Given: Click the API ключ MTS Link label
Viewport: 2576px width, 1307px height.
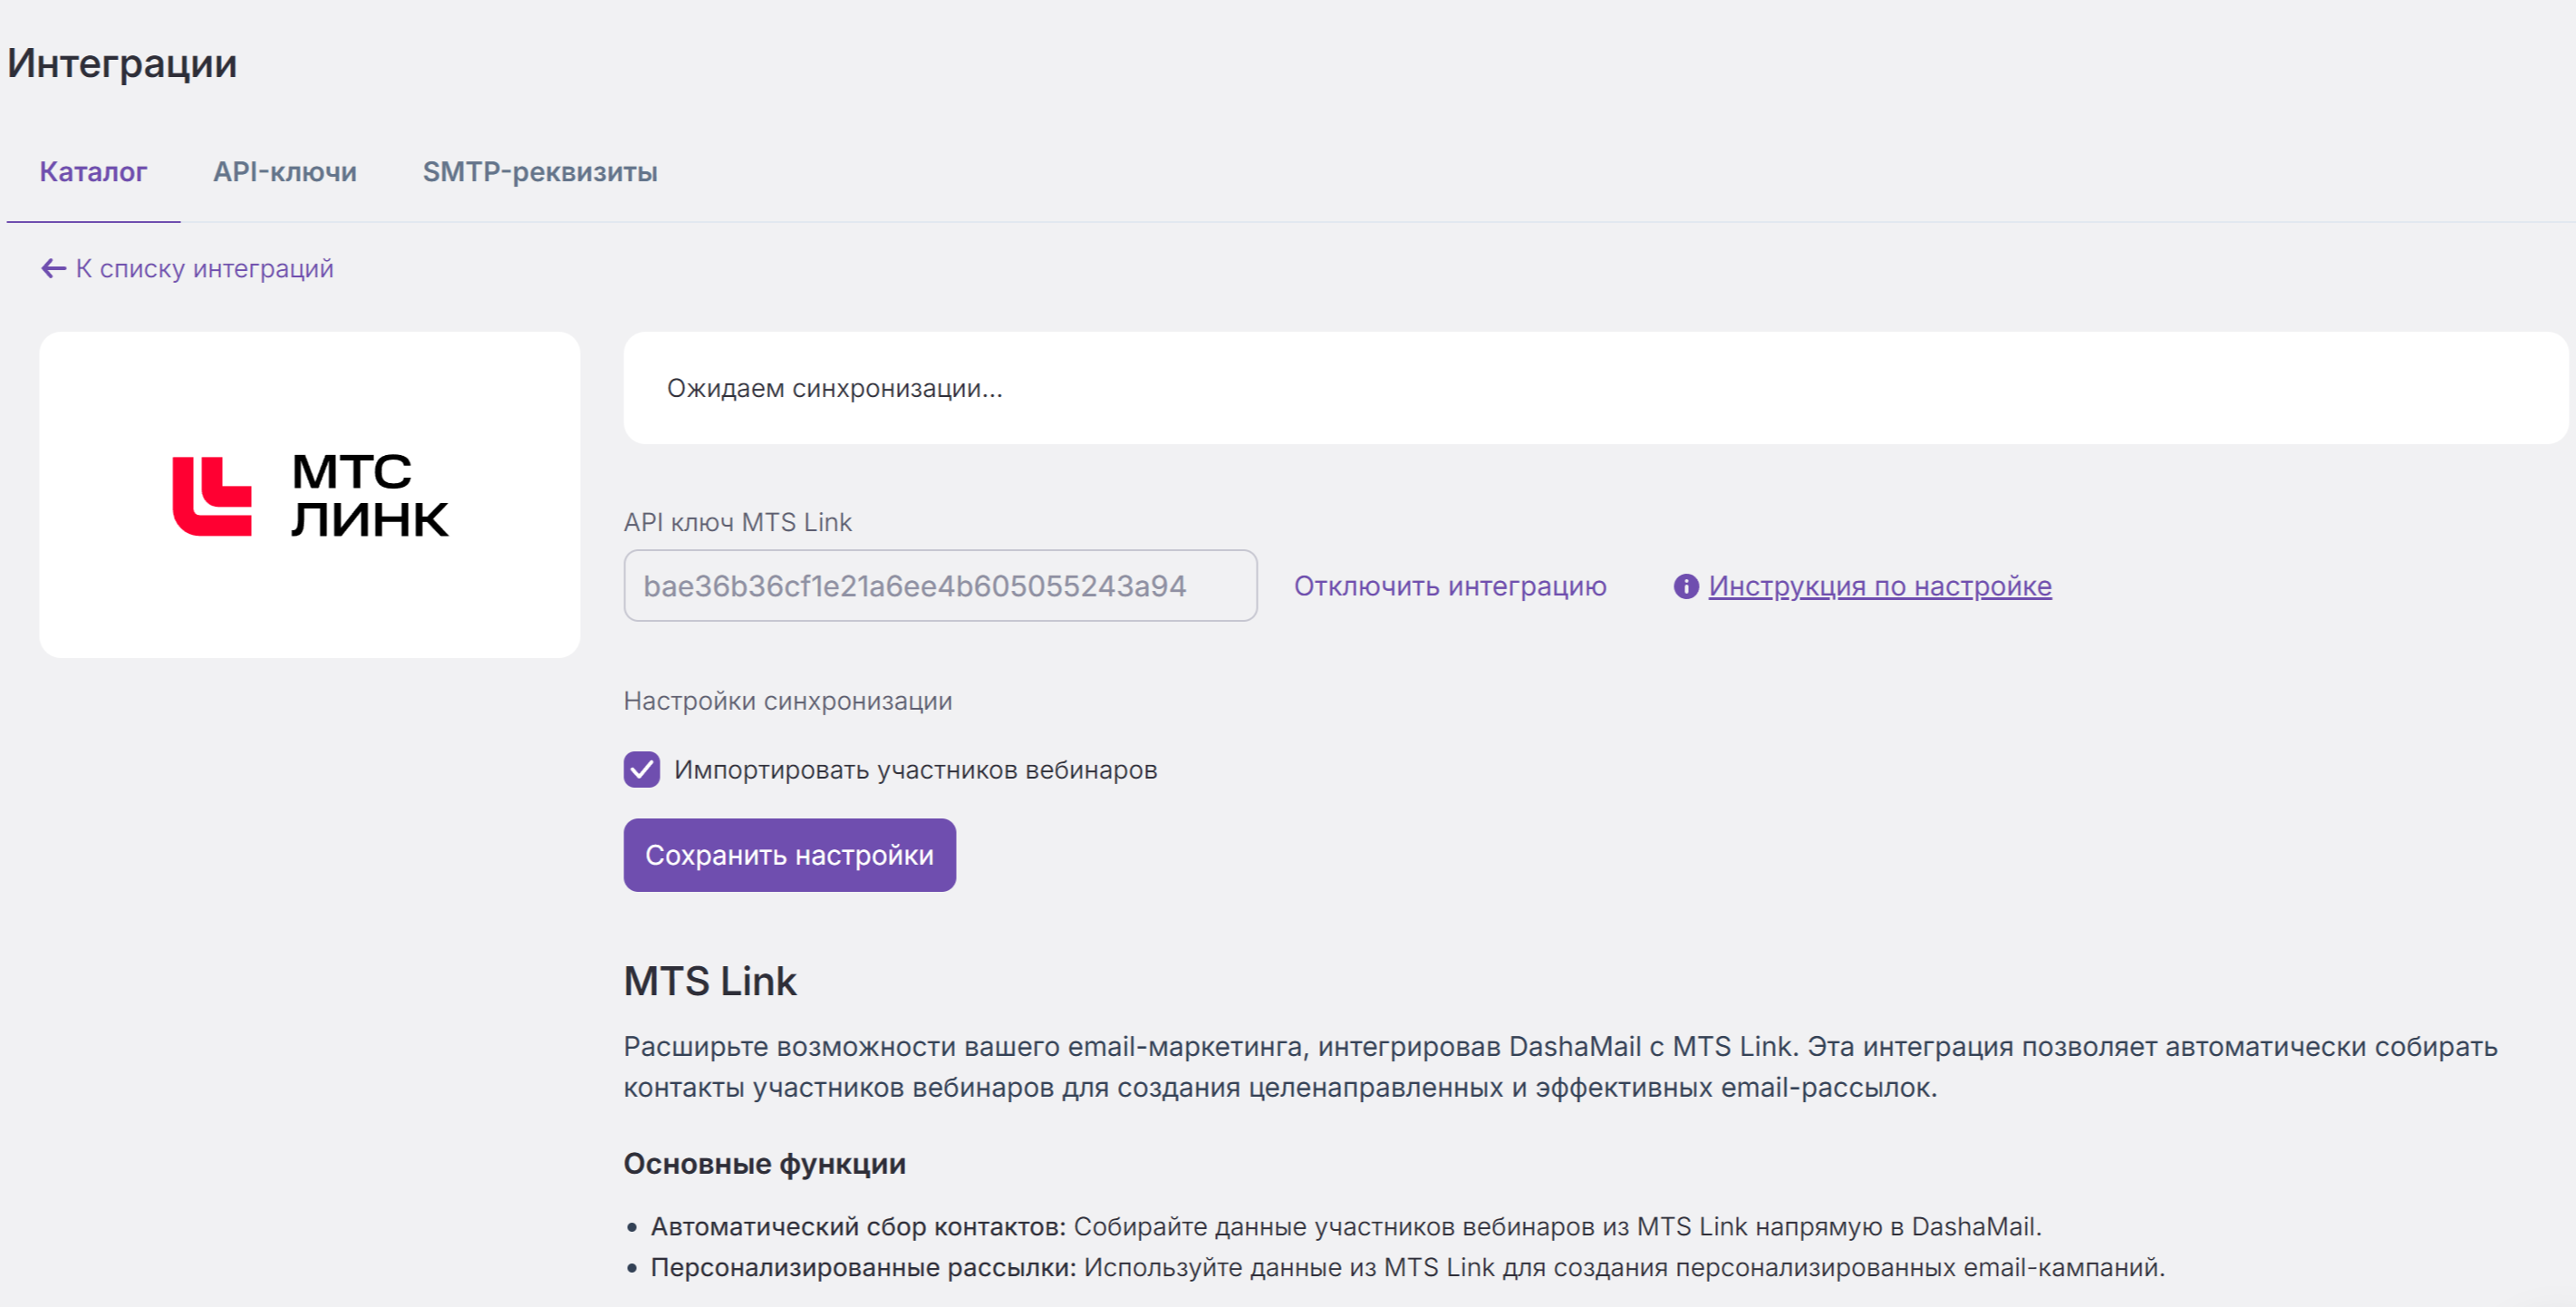Looking at the screenshot, I should click(738, 522).
